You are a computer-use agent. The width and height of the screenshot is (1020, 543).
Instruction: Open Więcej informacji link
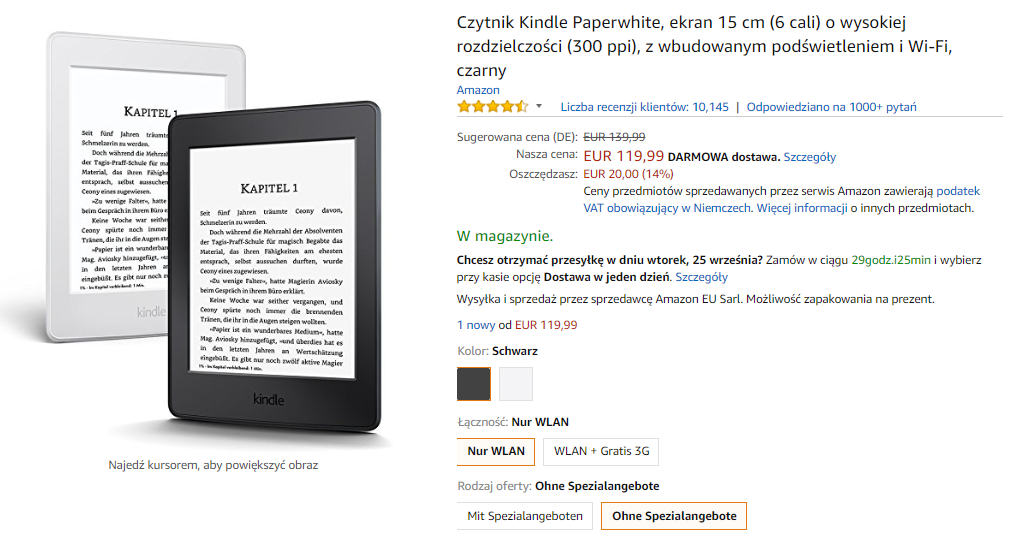(802, 208)
